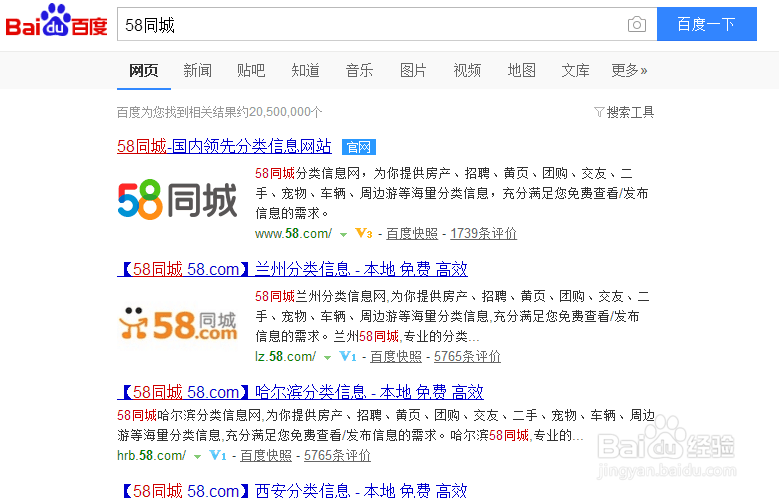Open 58同城-国内领先分类信息网站 result
The width and height of the screenshot is (779, 498).
click(x=224, y=146)
